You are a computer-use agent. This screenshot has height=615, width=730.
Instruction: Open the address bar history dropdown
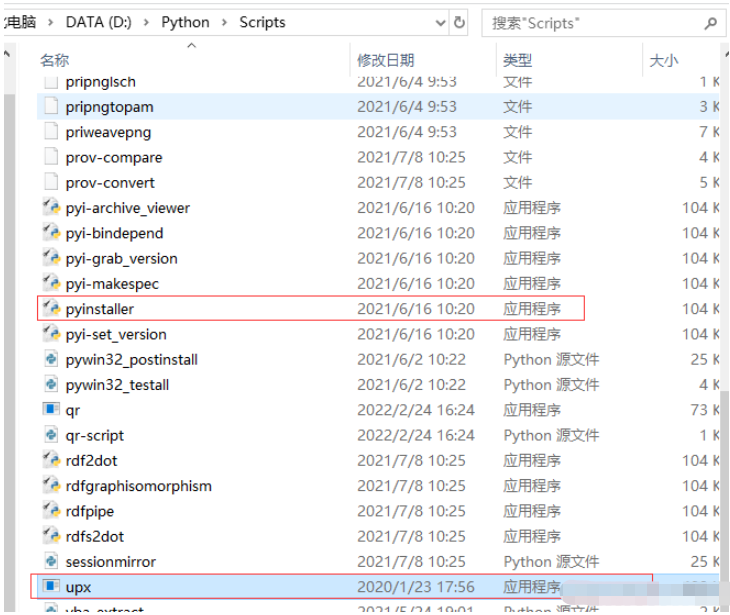tap(440, 22)
